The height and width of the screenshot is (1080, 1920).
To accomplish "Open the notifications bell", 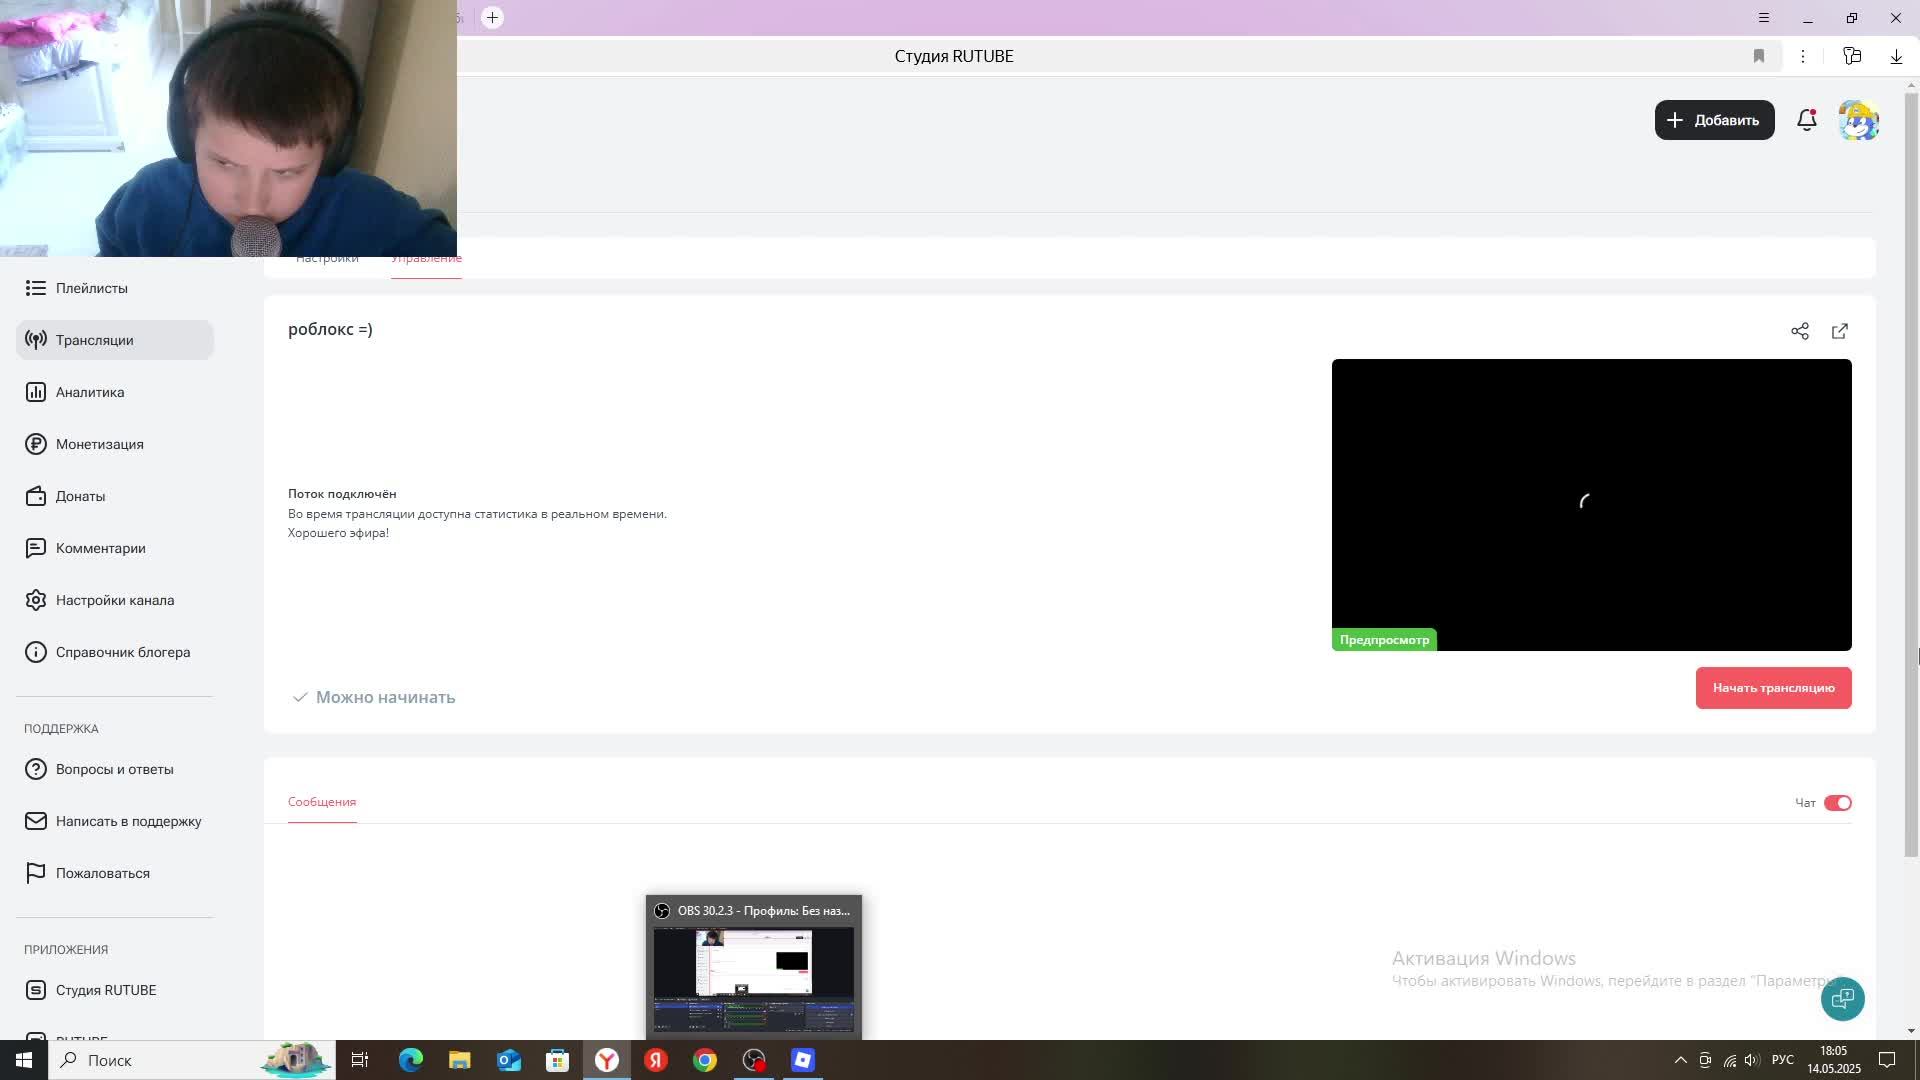I will pyautogui.click(x=1806, y=120).
